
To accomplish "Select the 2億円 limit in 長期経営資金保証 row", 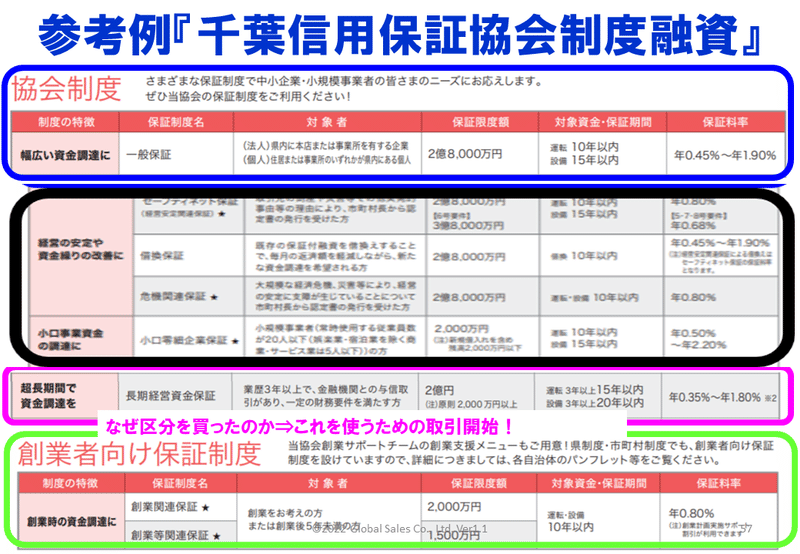I will coord(439,390).
